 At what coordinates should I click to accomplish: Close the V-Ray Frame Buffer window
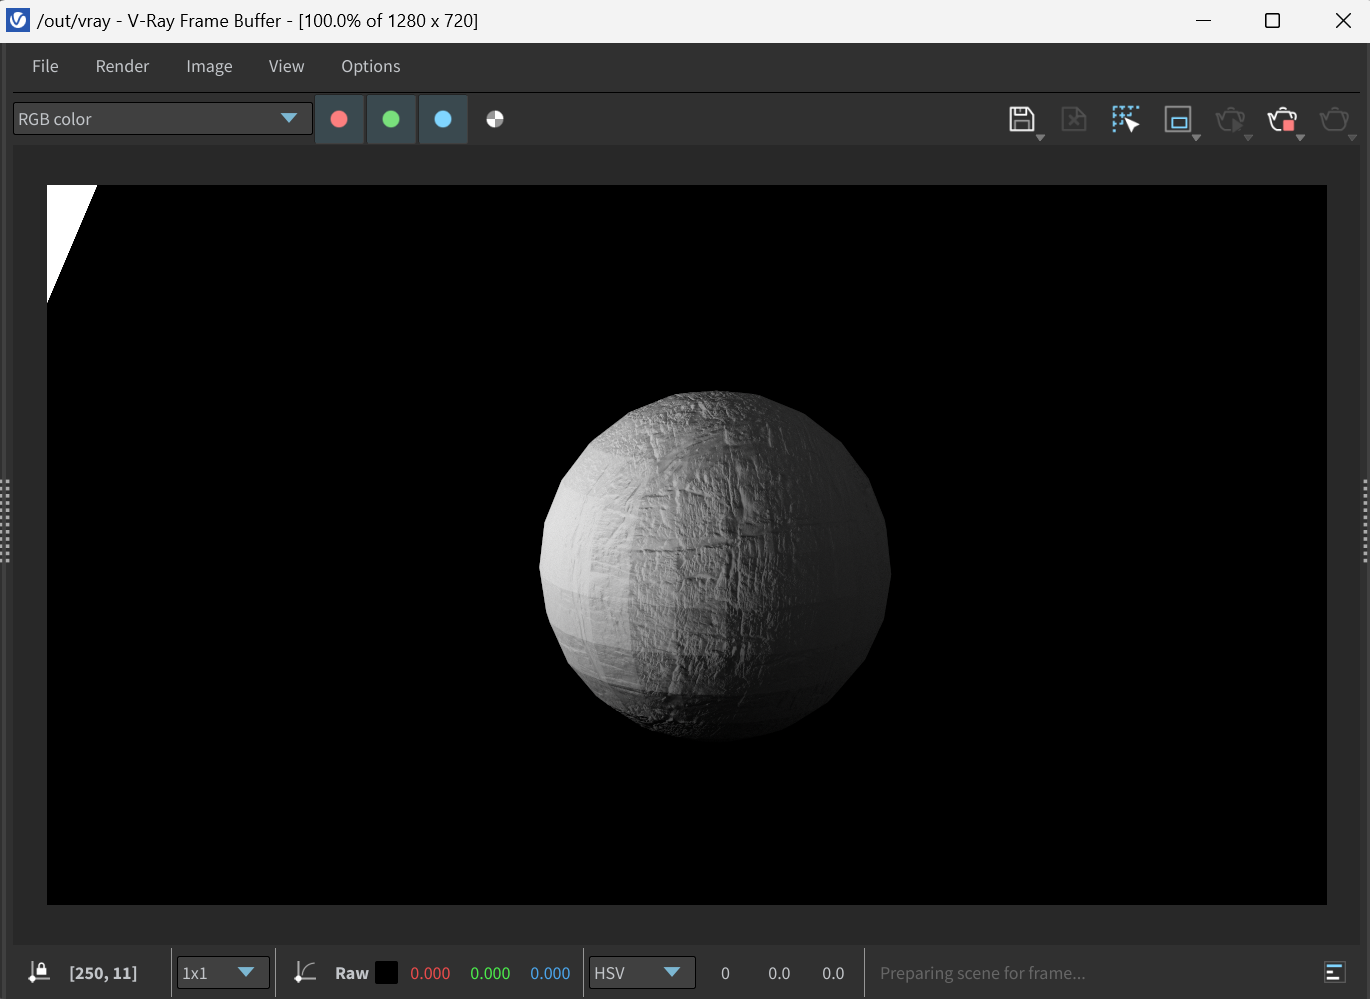coord(1343,21)
